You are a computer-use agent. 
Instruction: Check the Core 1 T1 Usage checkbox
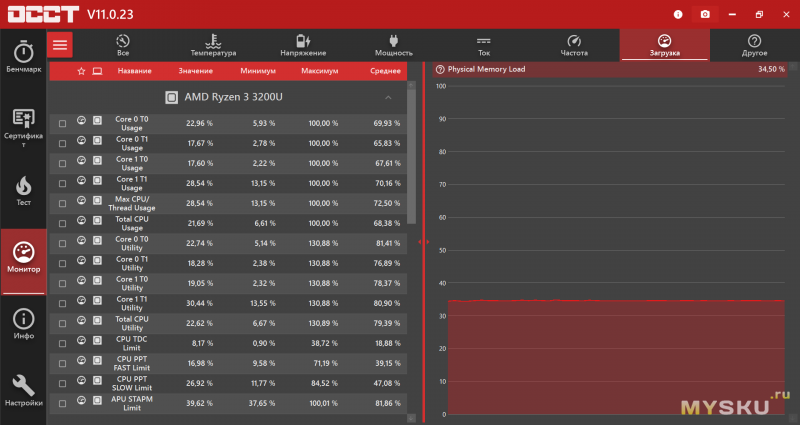coord(62,183)
